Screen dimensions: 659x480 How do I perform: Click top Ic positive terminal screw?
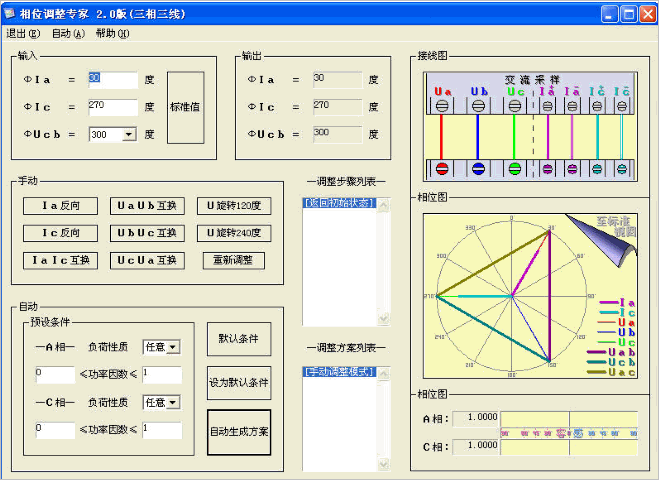[x=597, y=106]
